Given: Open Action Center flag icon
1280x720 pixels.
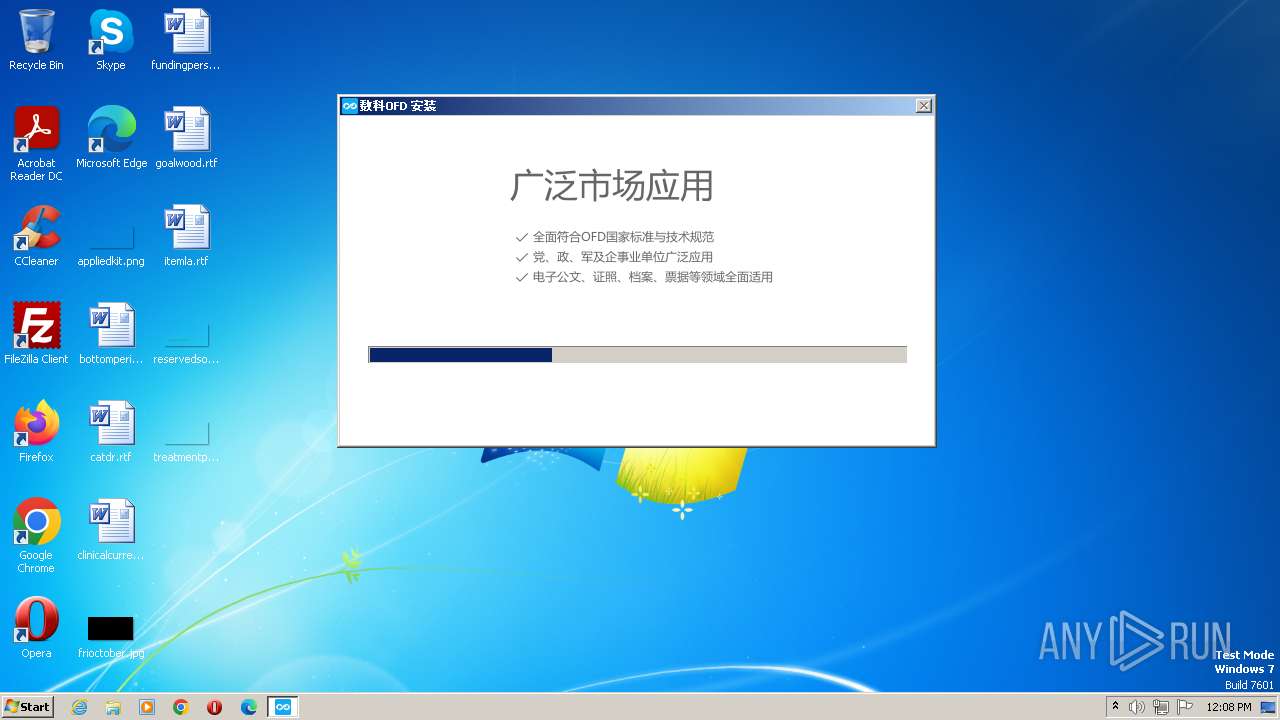Looking at the screenshot, I should pos(1185,707).
